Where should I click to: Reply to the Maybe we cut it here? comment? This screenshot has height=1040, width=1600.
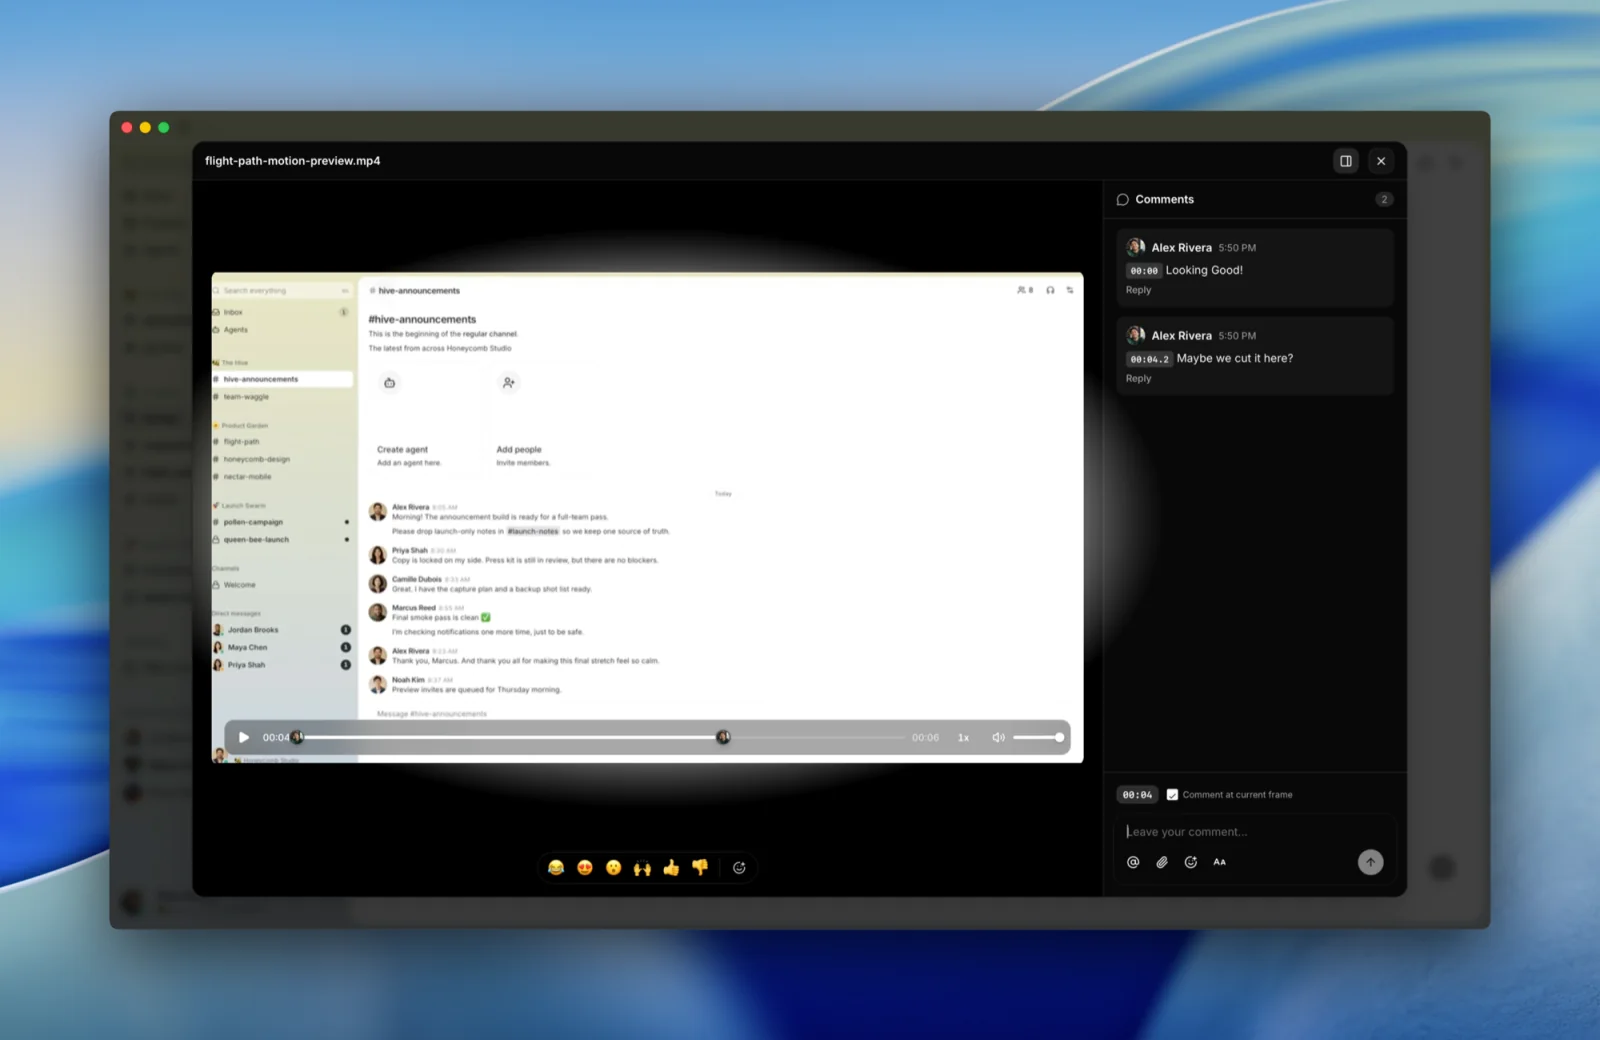point(1138,378)
